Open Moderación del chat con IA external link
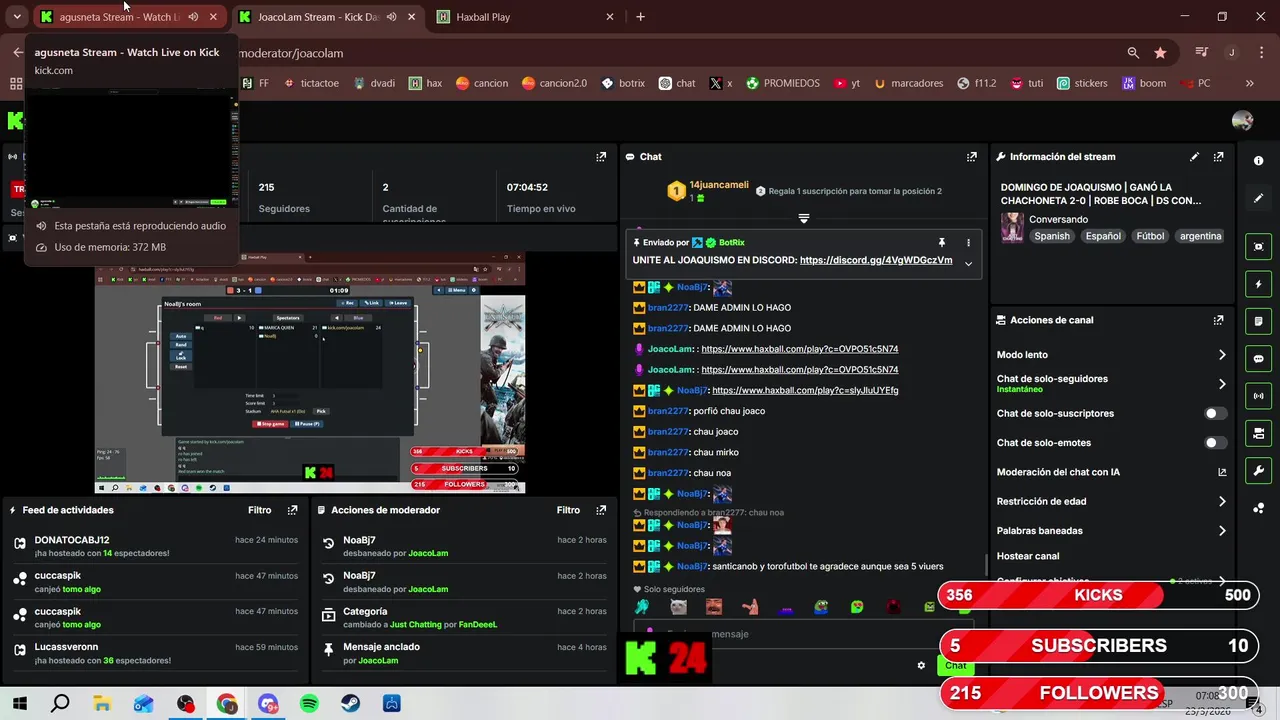The height and width of the screenshot is (720, 1280). (1222, 472)
